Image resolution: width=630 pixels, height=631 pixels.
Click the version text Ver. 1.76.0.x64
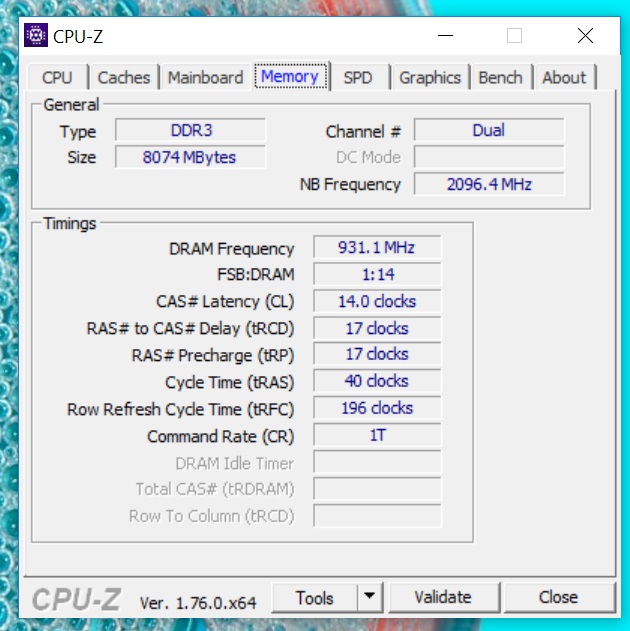click(x=198, y=602)
